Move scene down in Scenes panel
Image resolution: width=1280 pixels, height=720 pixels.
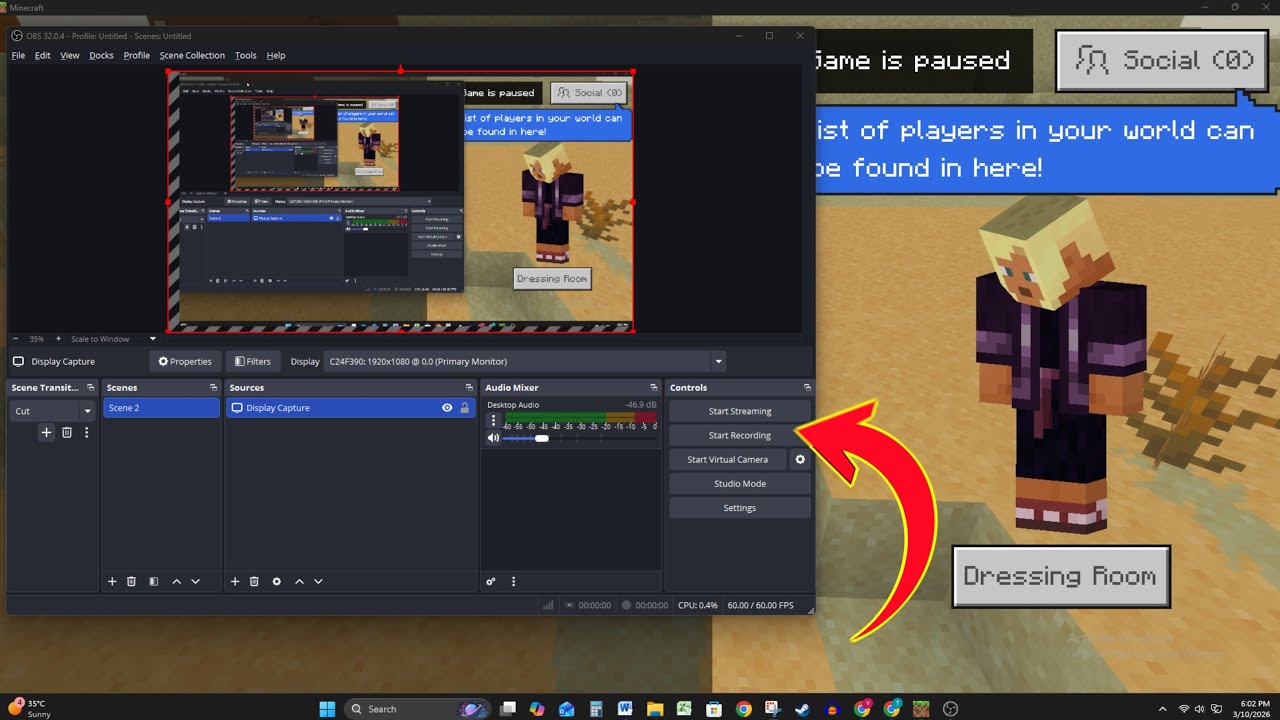click(x=195, y=581)
